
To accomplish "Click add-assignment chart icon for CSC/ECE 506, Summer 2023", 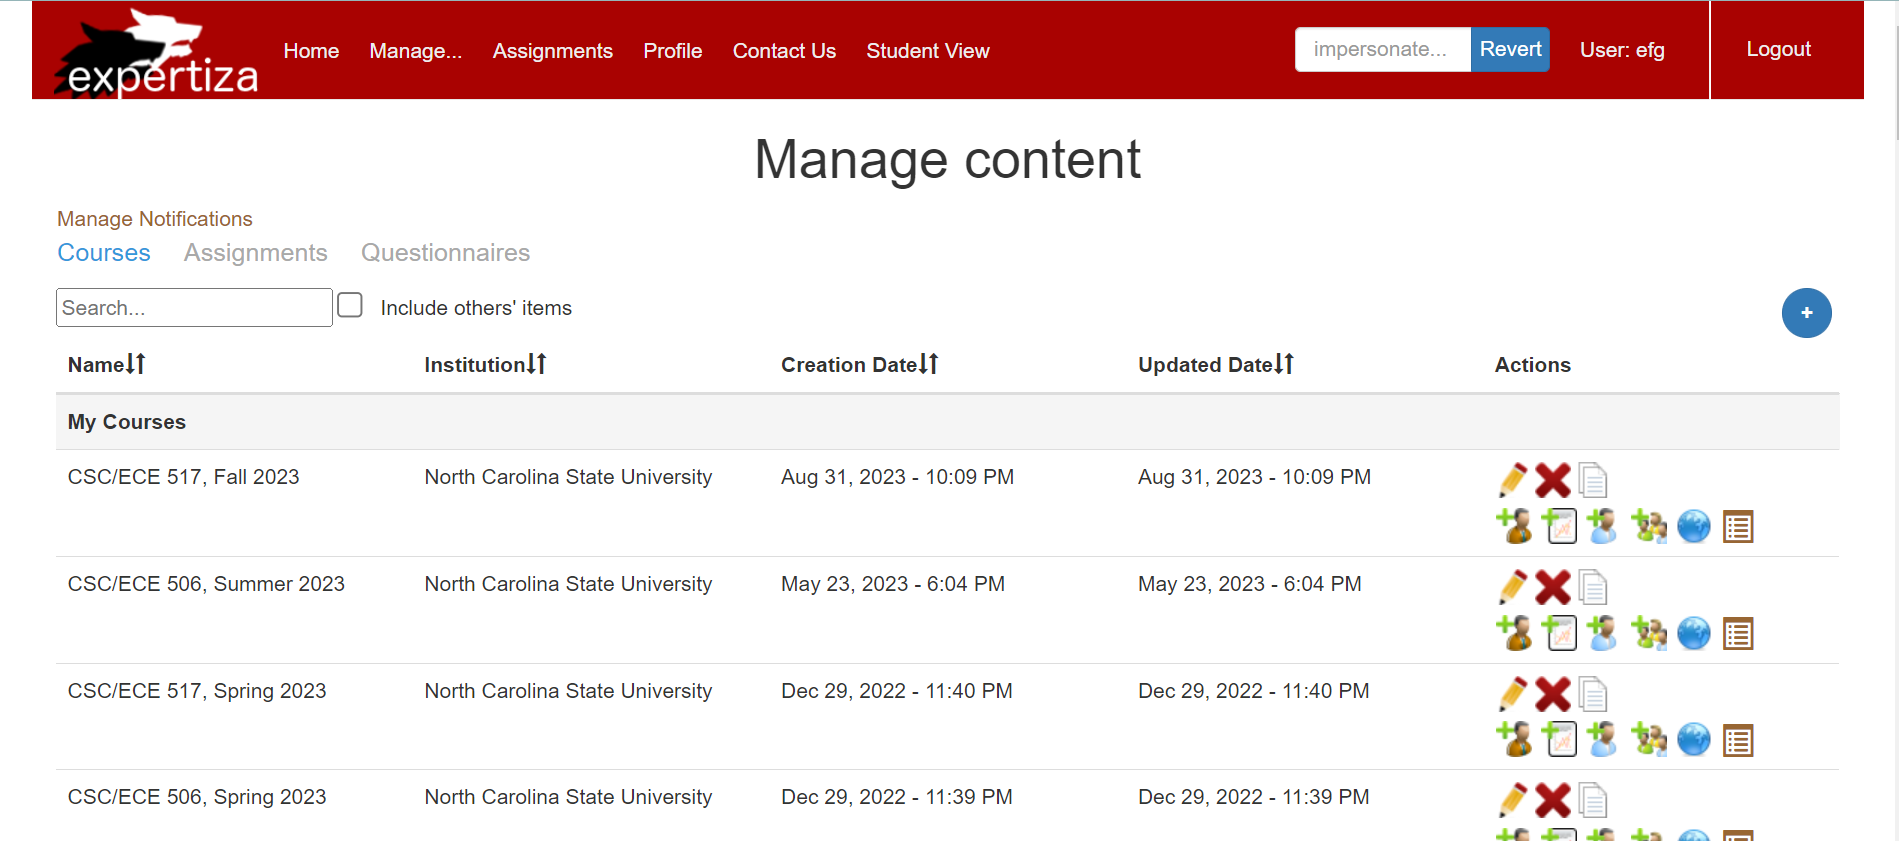I will pos(1559,633).
